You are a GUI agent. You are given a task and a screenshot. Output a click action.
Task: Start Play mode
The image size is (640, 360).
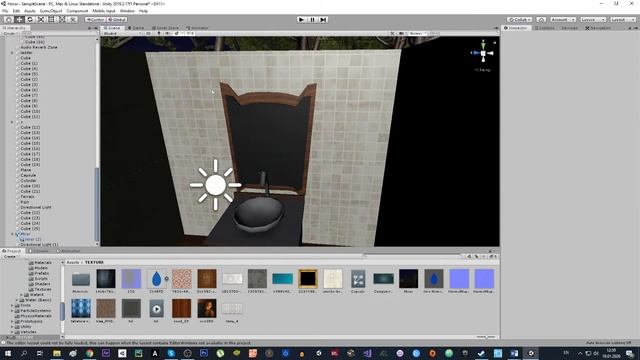click(301, 19)
